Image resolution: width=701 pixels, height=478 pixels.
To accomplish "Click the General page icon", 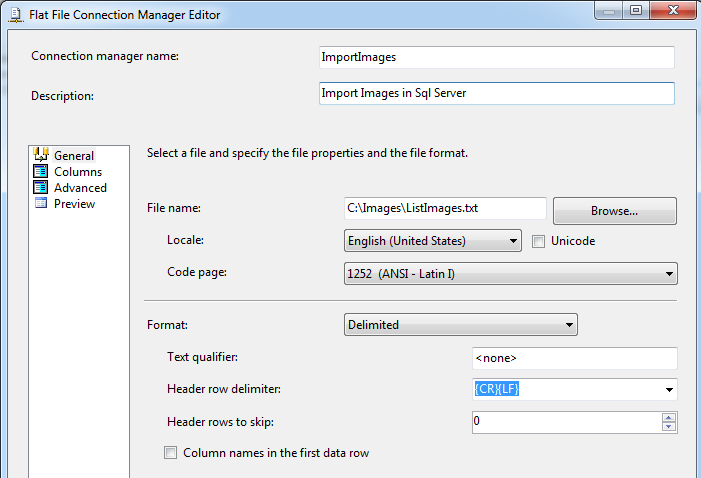I will 41,155.
